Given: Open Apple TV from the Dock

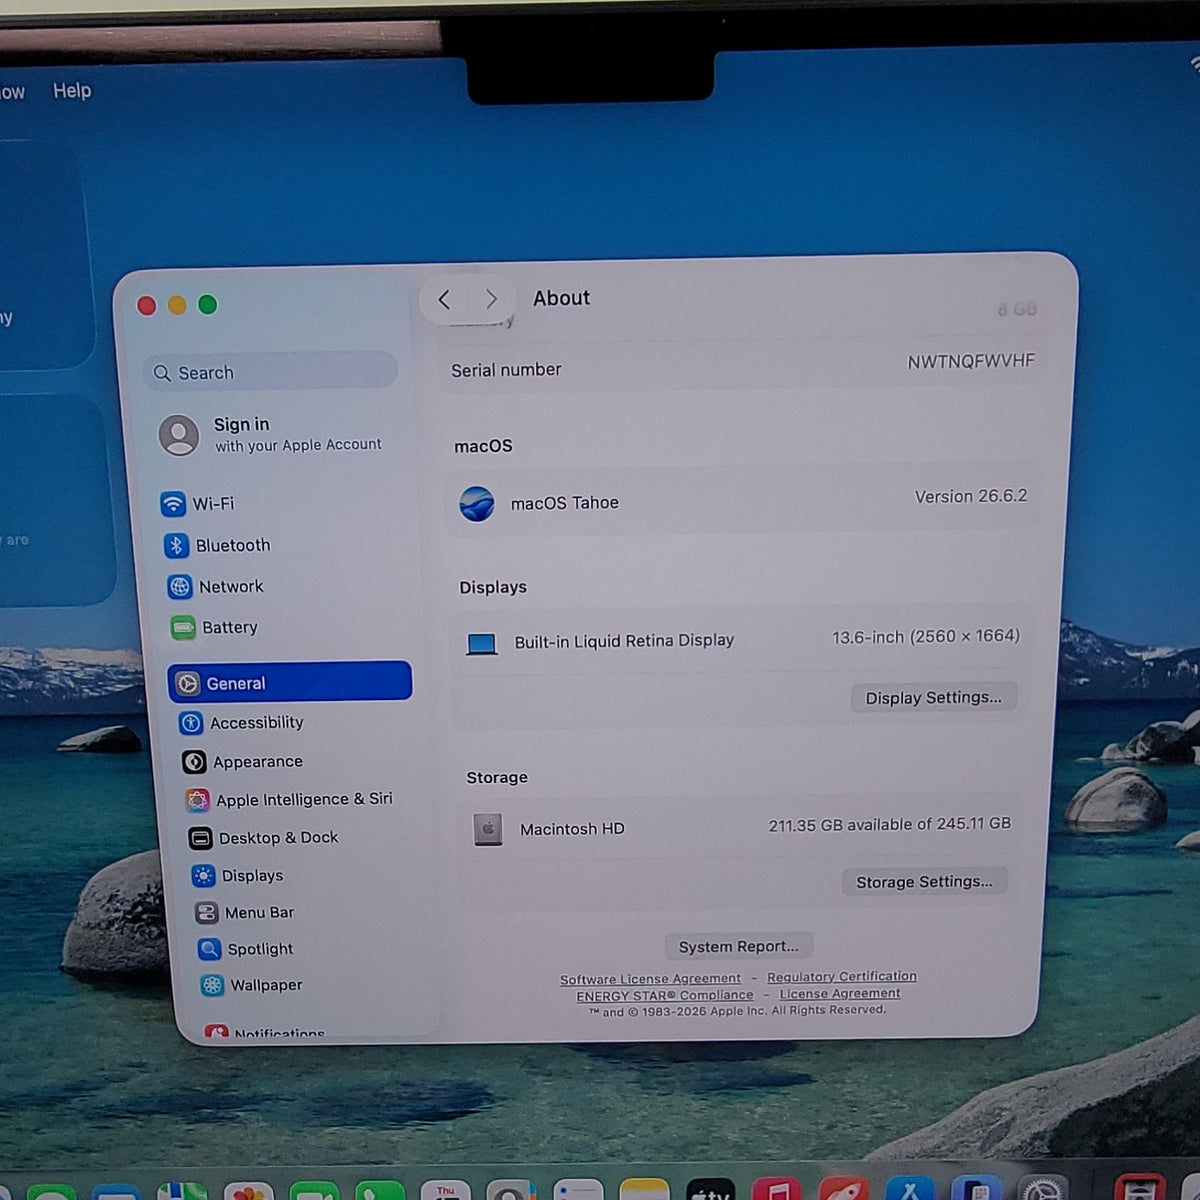Looking at the screenshot, I should 711,1189.
